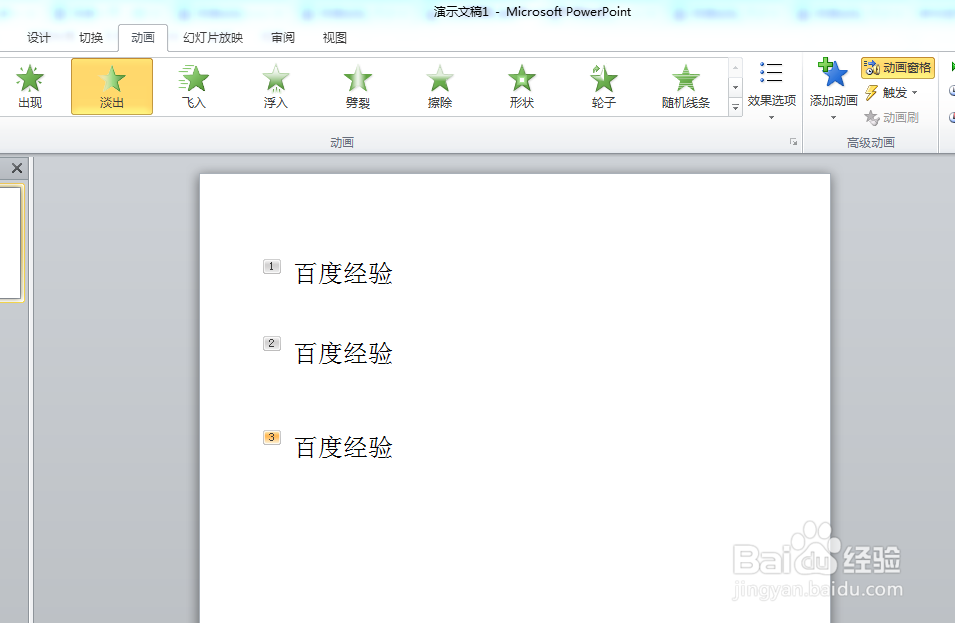This screenshot has width=955, height=623.
Task: Open the 动画 group dialog launcher
Action: pos(793,141)
